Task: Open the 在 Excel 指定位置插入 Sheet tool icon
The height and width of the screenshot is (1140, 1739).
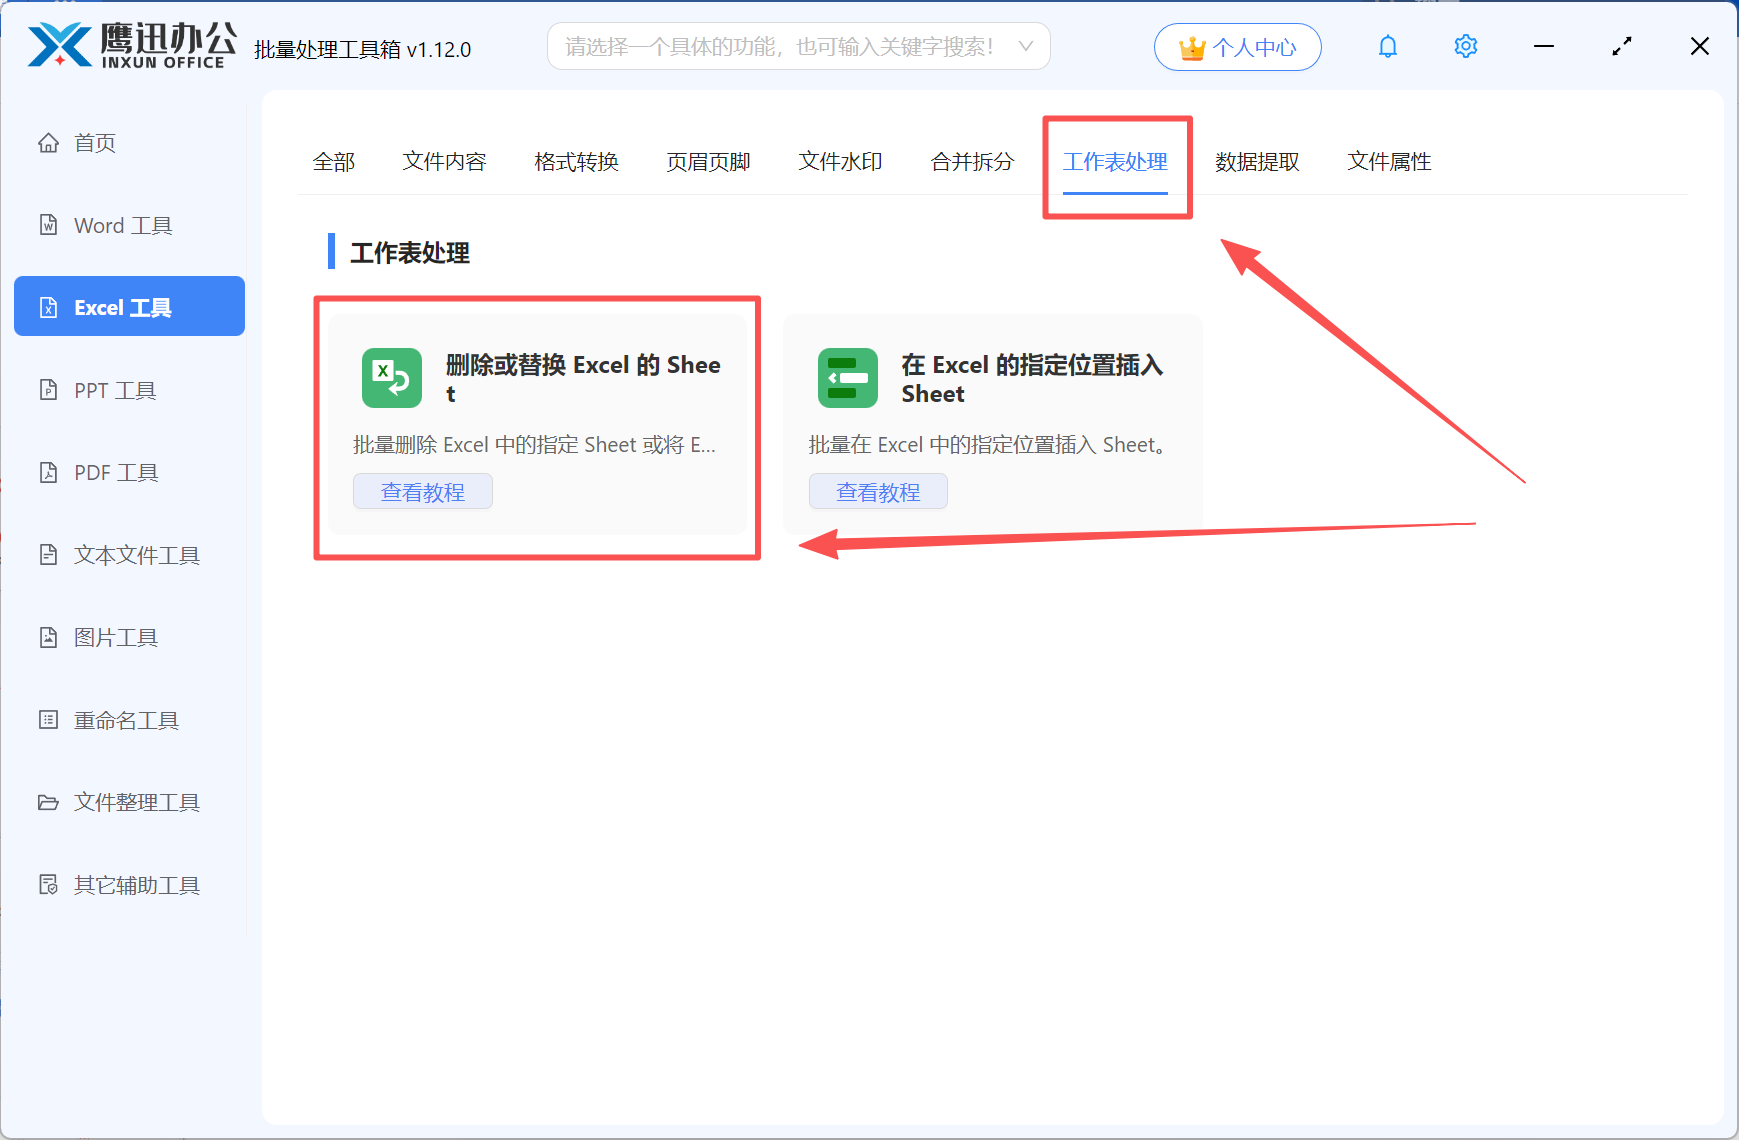Action: coord(847,378)
